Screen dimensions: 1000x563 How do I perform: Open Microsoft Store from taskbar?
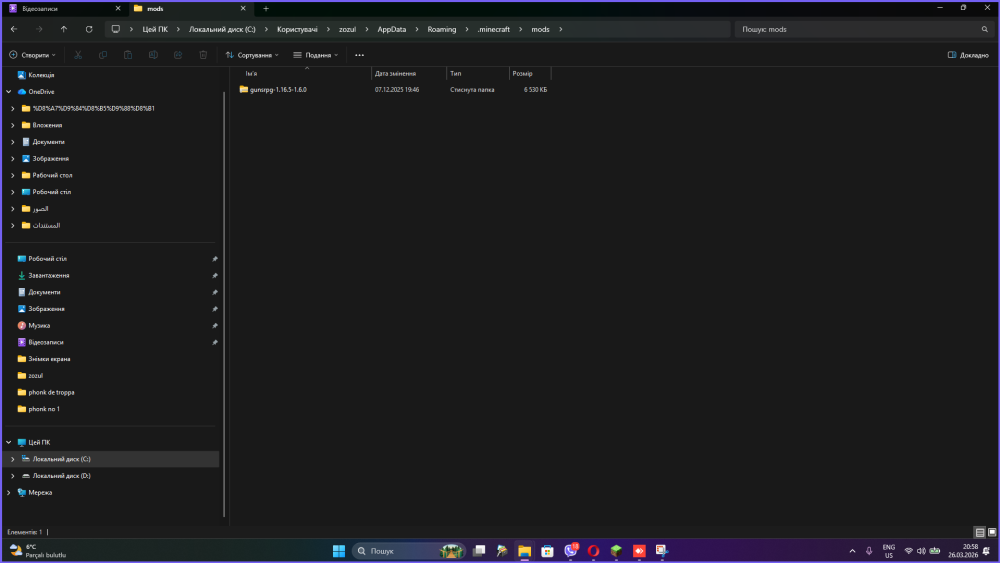click(x=547, y=551)
